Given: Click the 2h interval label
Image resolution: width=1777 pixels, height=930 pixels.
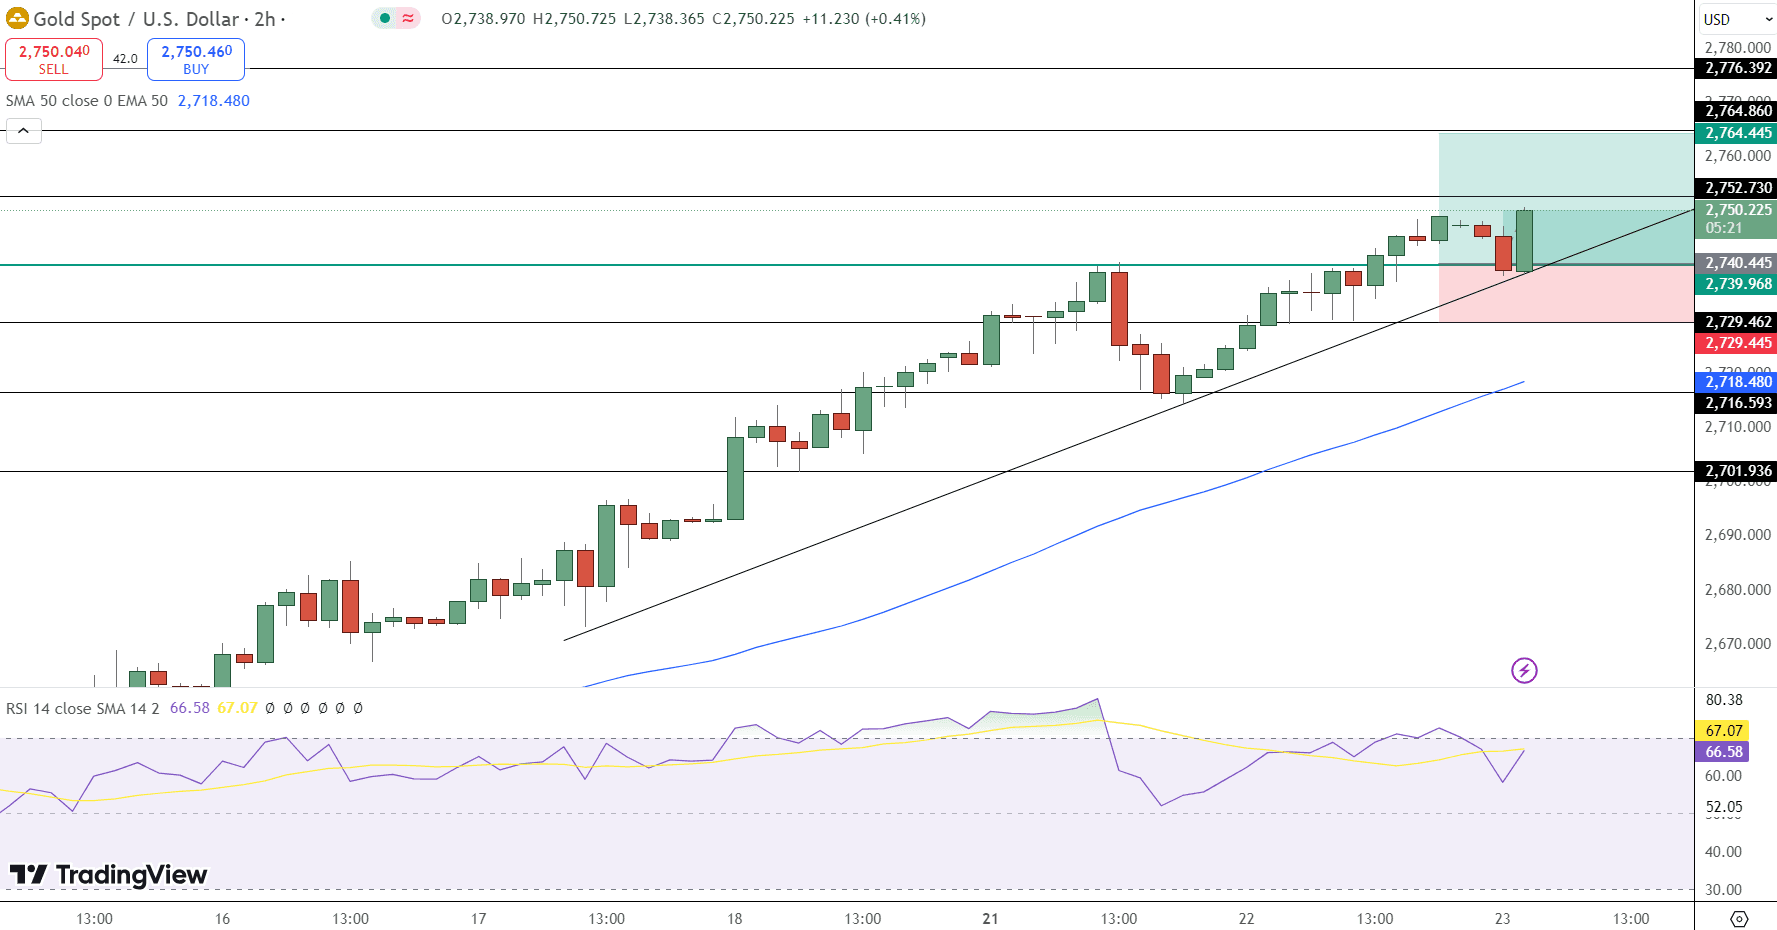Looking at the screenshot, I should tap(265, 19).
